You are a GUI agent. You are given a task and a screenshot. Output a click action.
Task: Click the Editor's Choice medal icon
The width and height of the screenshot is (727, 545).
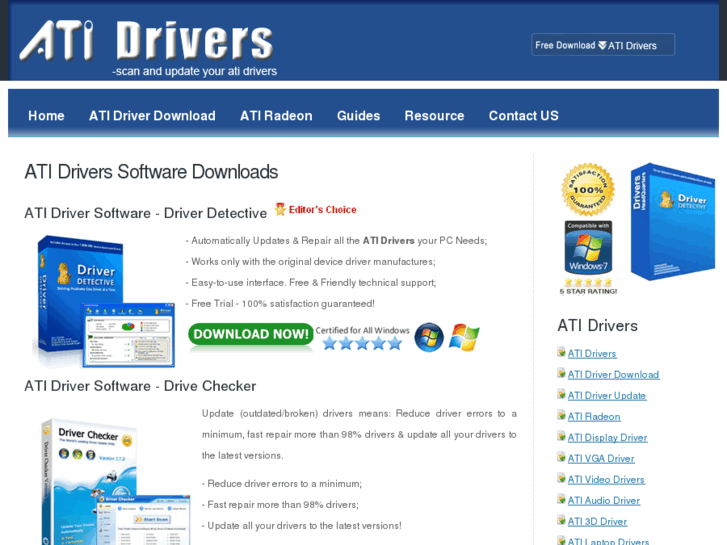click(x=280, y=209)
